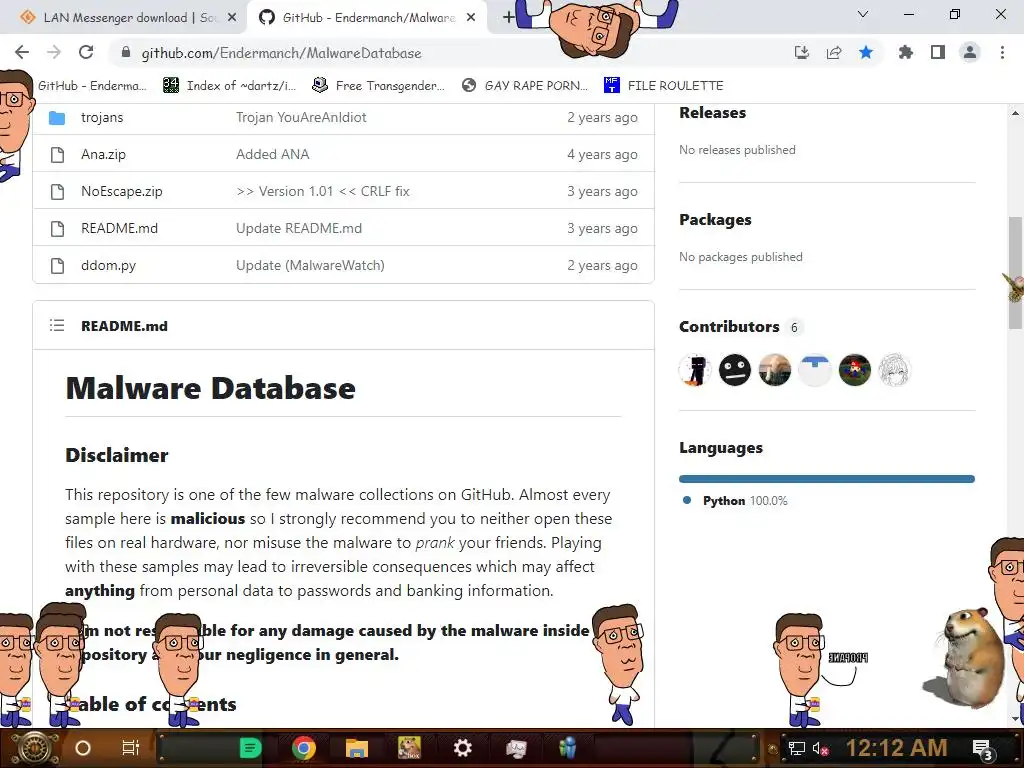Open the Extensions puzzle icon
1024x768 pixels.
(905, 52)
